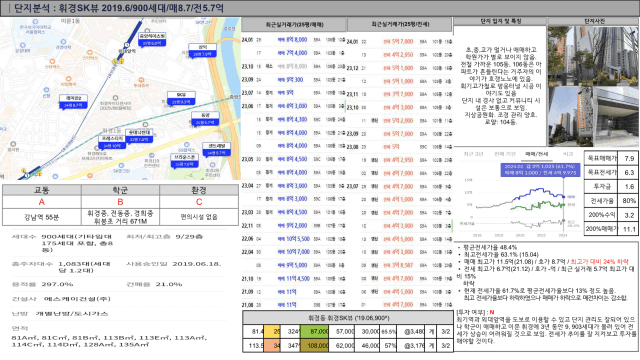Click the 교통 grade A cell

pos(42,202)
